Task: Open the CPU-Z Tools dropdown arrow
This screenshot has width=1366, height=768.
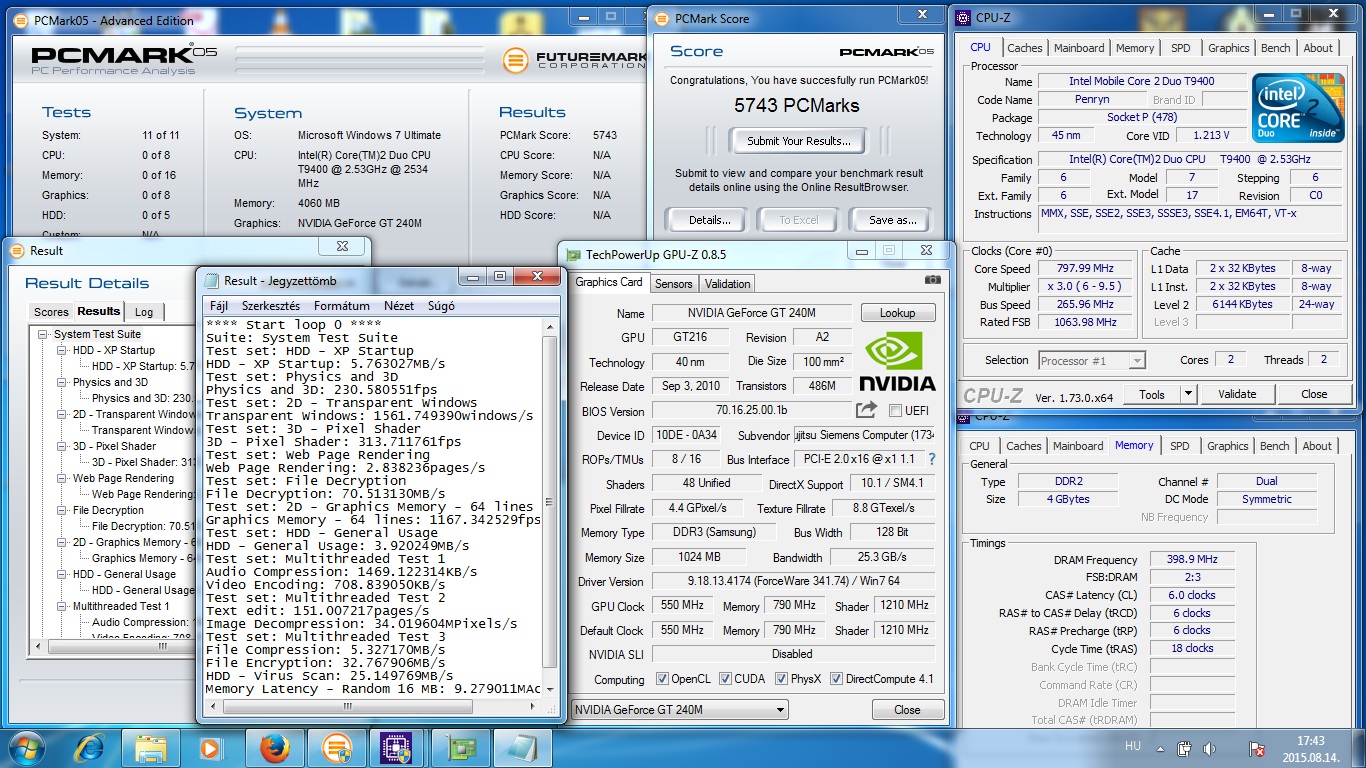Action: [1187, 395]
